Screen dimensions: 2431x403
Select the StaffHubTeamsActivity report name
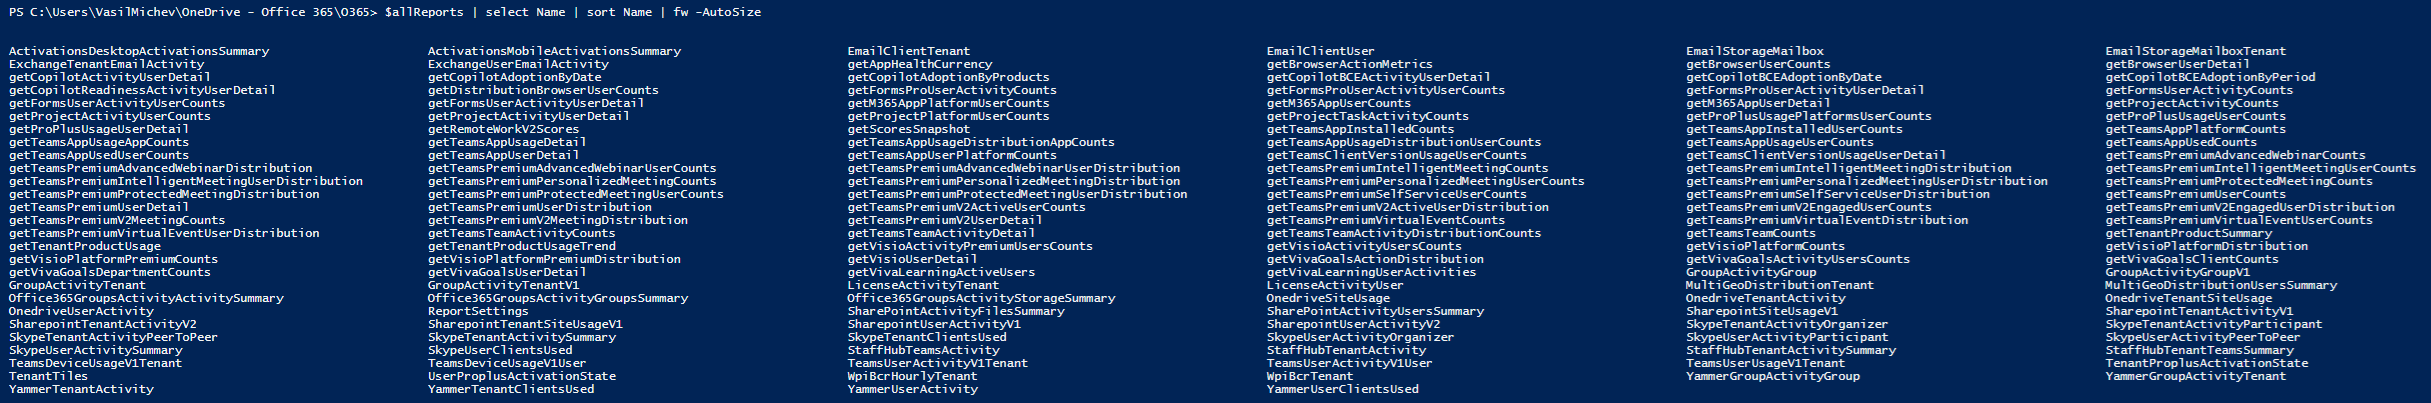[923, 350]
